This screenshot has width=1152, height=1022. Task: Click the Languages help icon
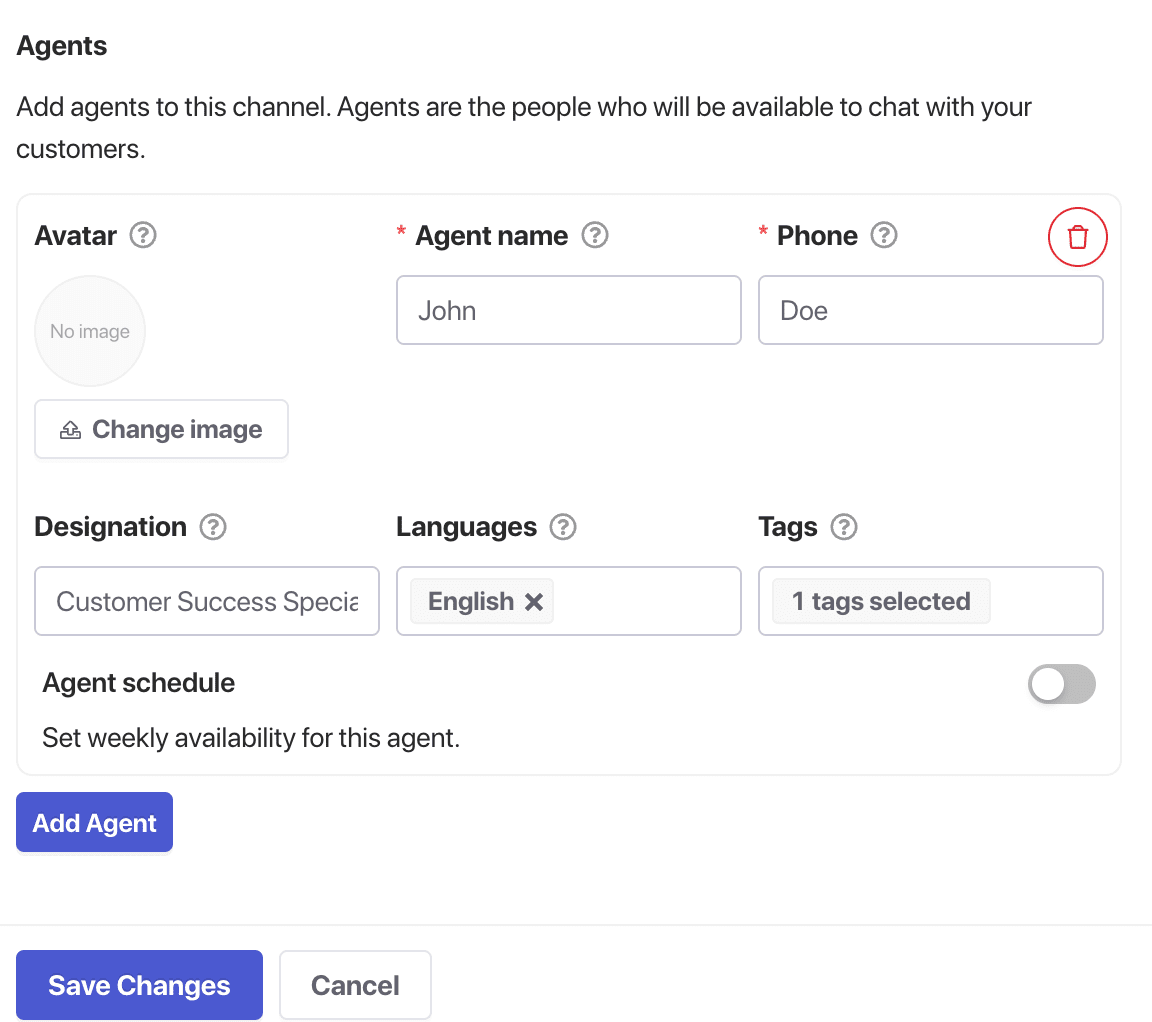564,527
